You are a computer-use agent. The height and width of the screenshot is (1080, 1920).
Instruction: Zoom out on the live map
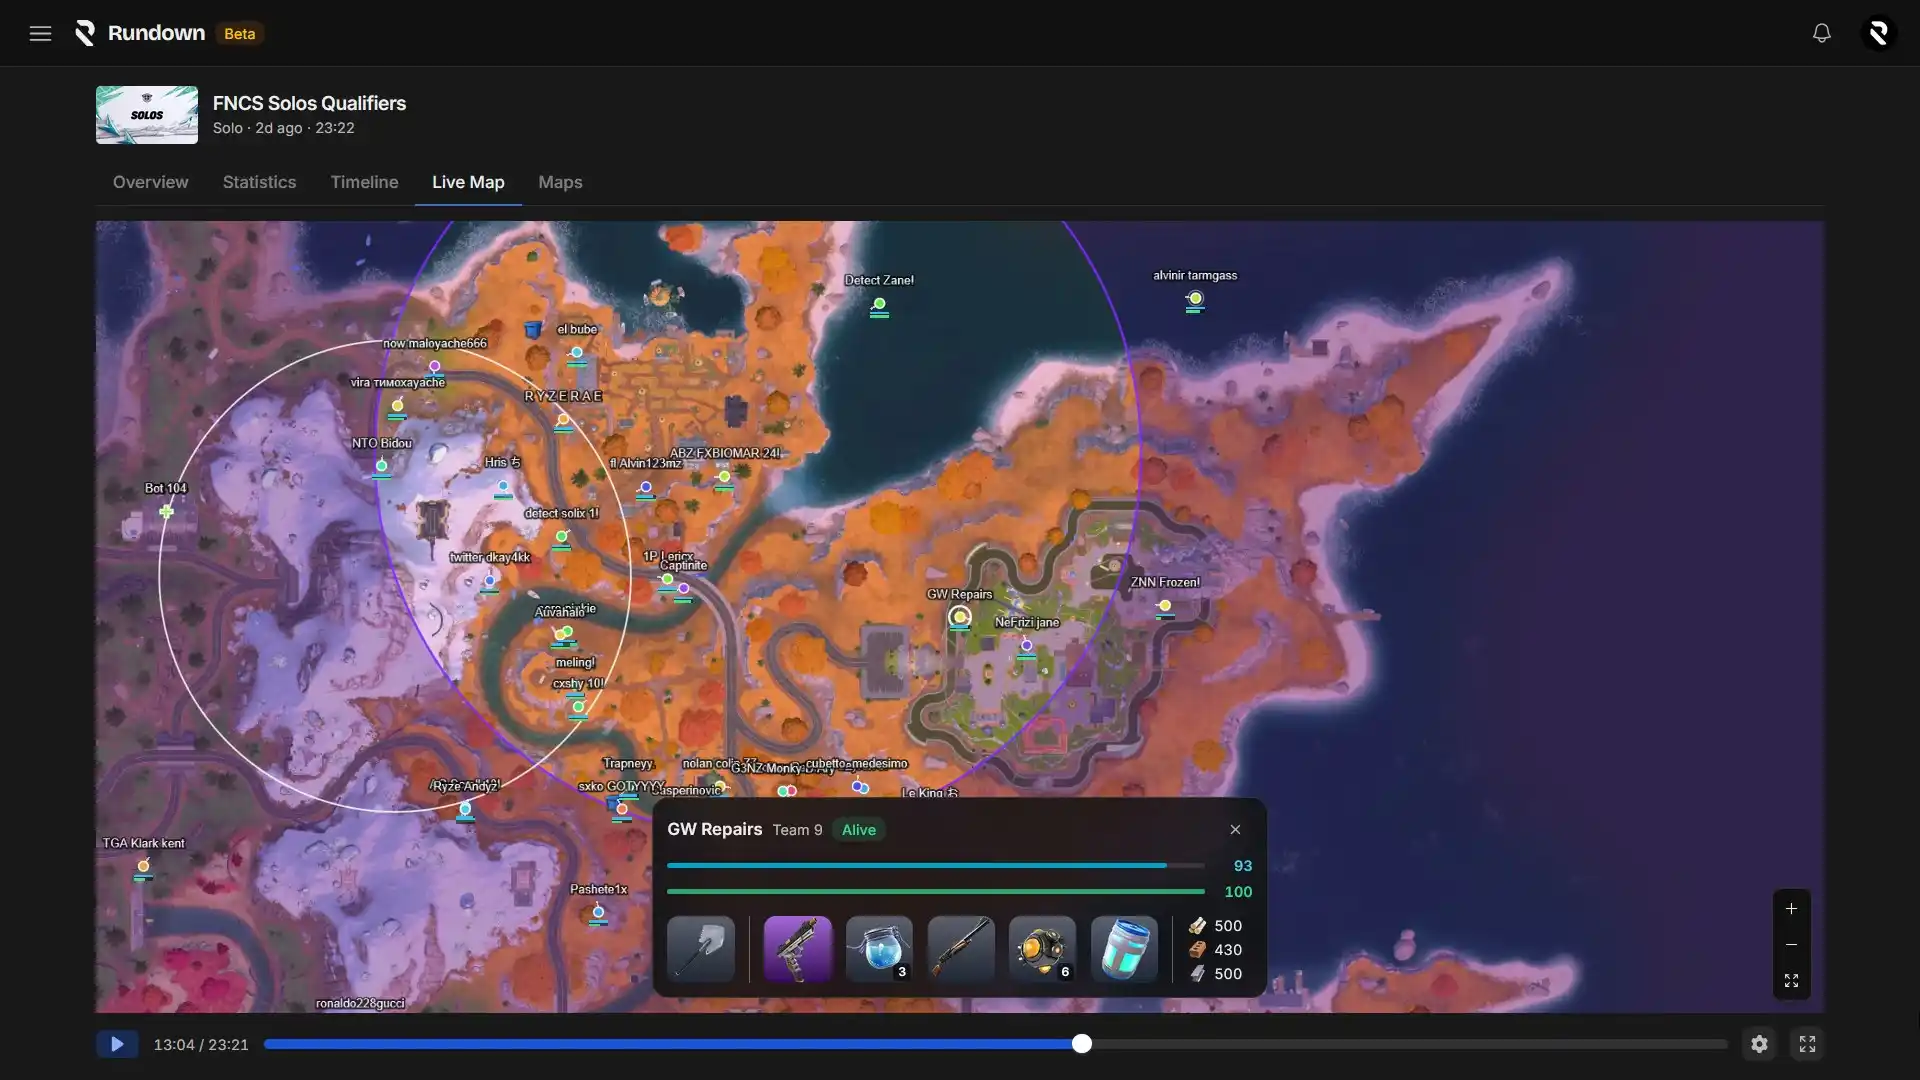click(1791, 944)
